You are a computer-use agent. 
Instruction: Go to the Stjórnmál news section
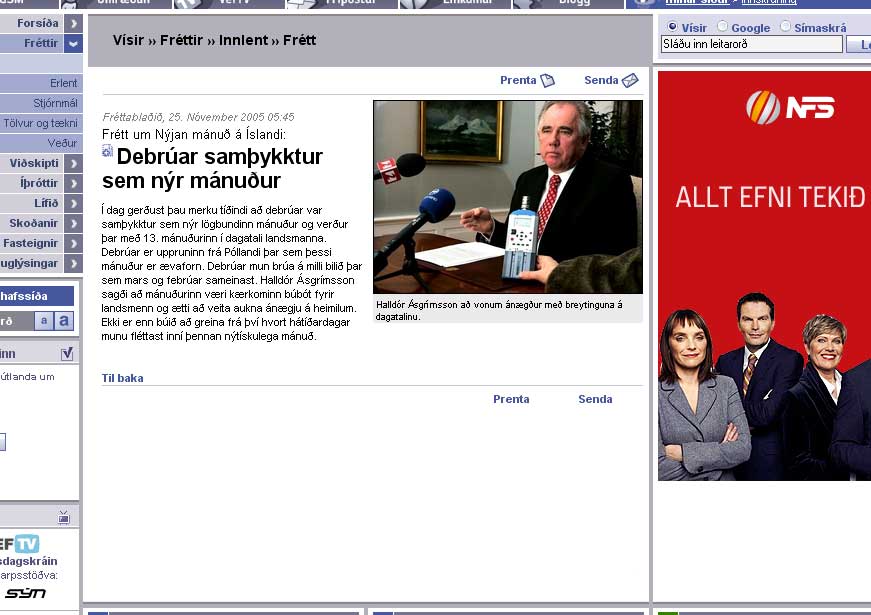coord(41,103)
